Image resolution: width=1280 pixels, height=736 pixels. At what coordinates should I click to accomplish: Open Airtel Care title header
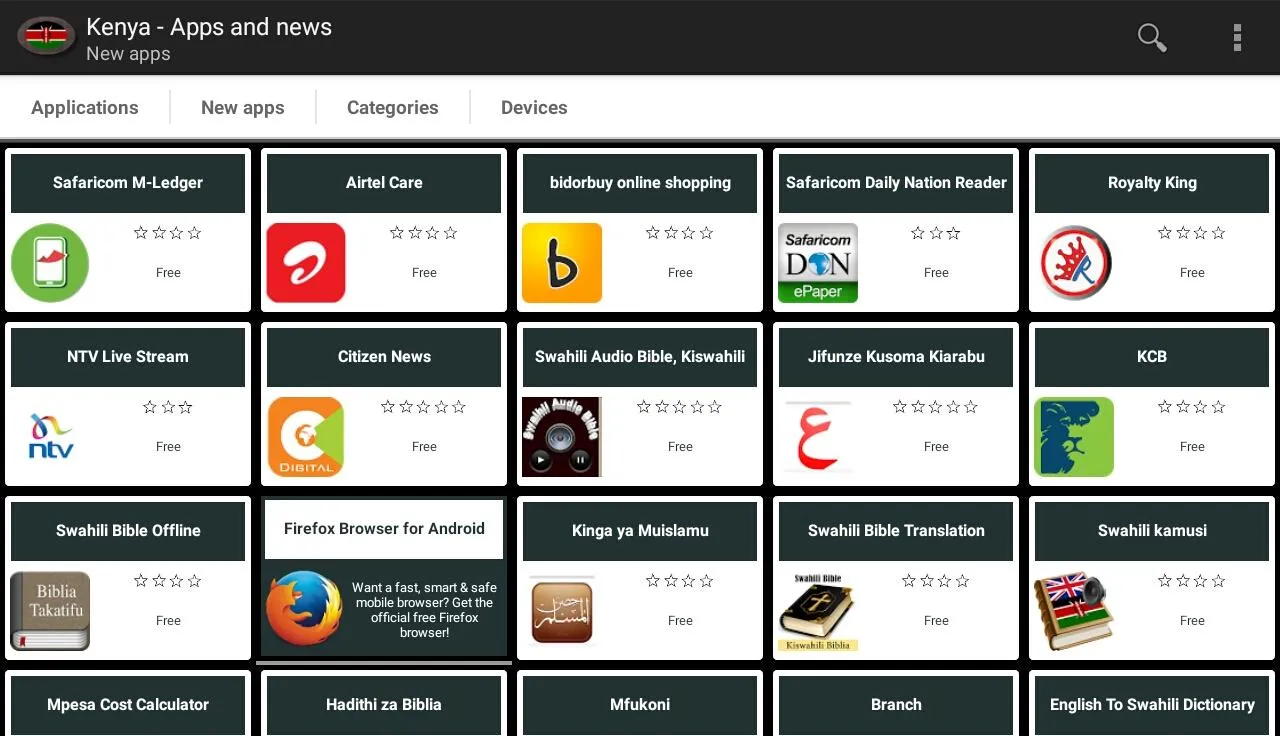(x=384, y=183)
